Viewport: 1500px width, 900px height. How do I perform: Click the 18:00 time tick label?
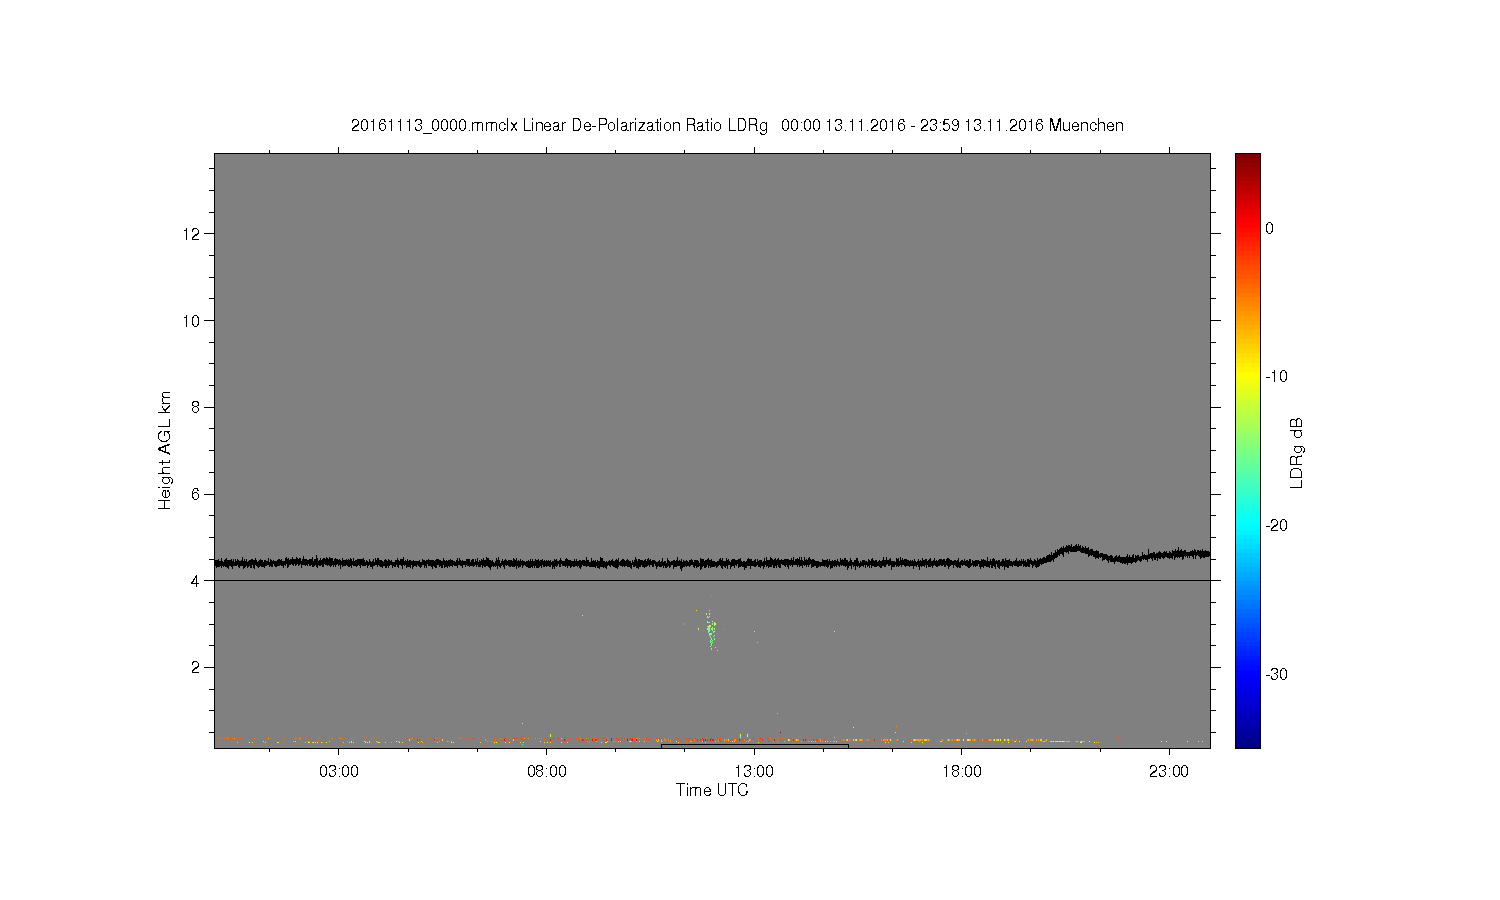(962, 771)
